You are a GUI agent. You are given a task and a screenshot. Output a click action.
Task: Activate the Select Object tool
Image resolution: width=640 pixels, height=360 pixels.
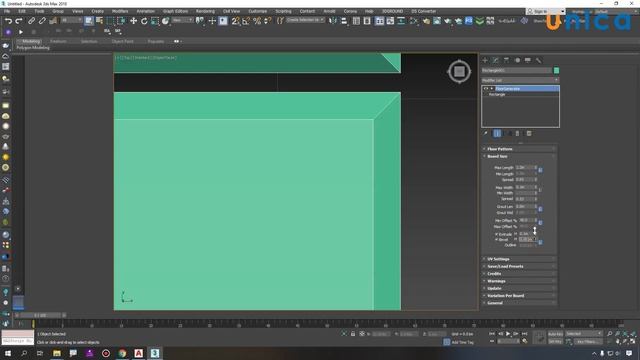pyautogui.click(x=89, y=21)
